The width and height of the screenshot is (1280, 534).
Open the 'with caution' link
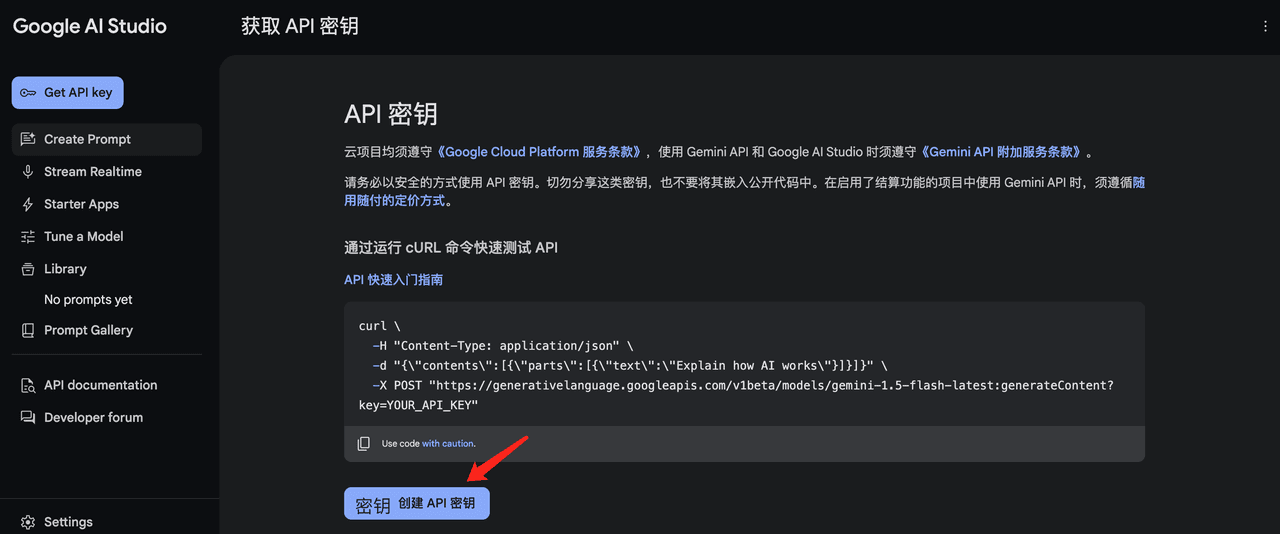[447, 443]
